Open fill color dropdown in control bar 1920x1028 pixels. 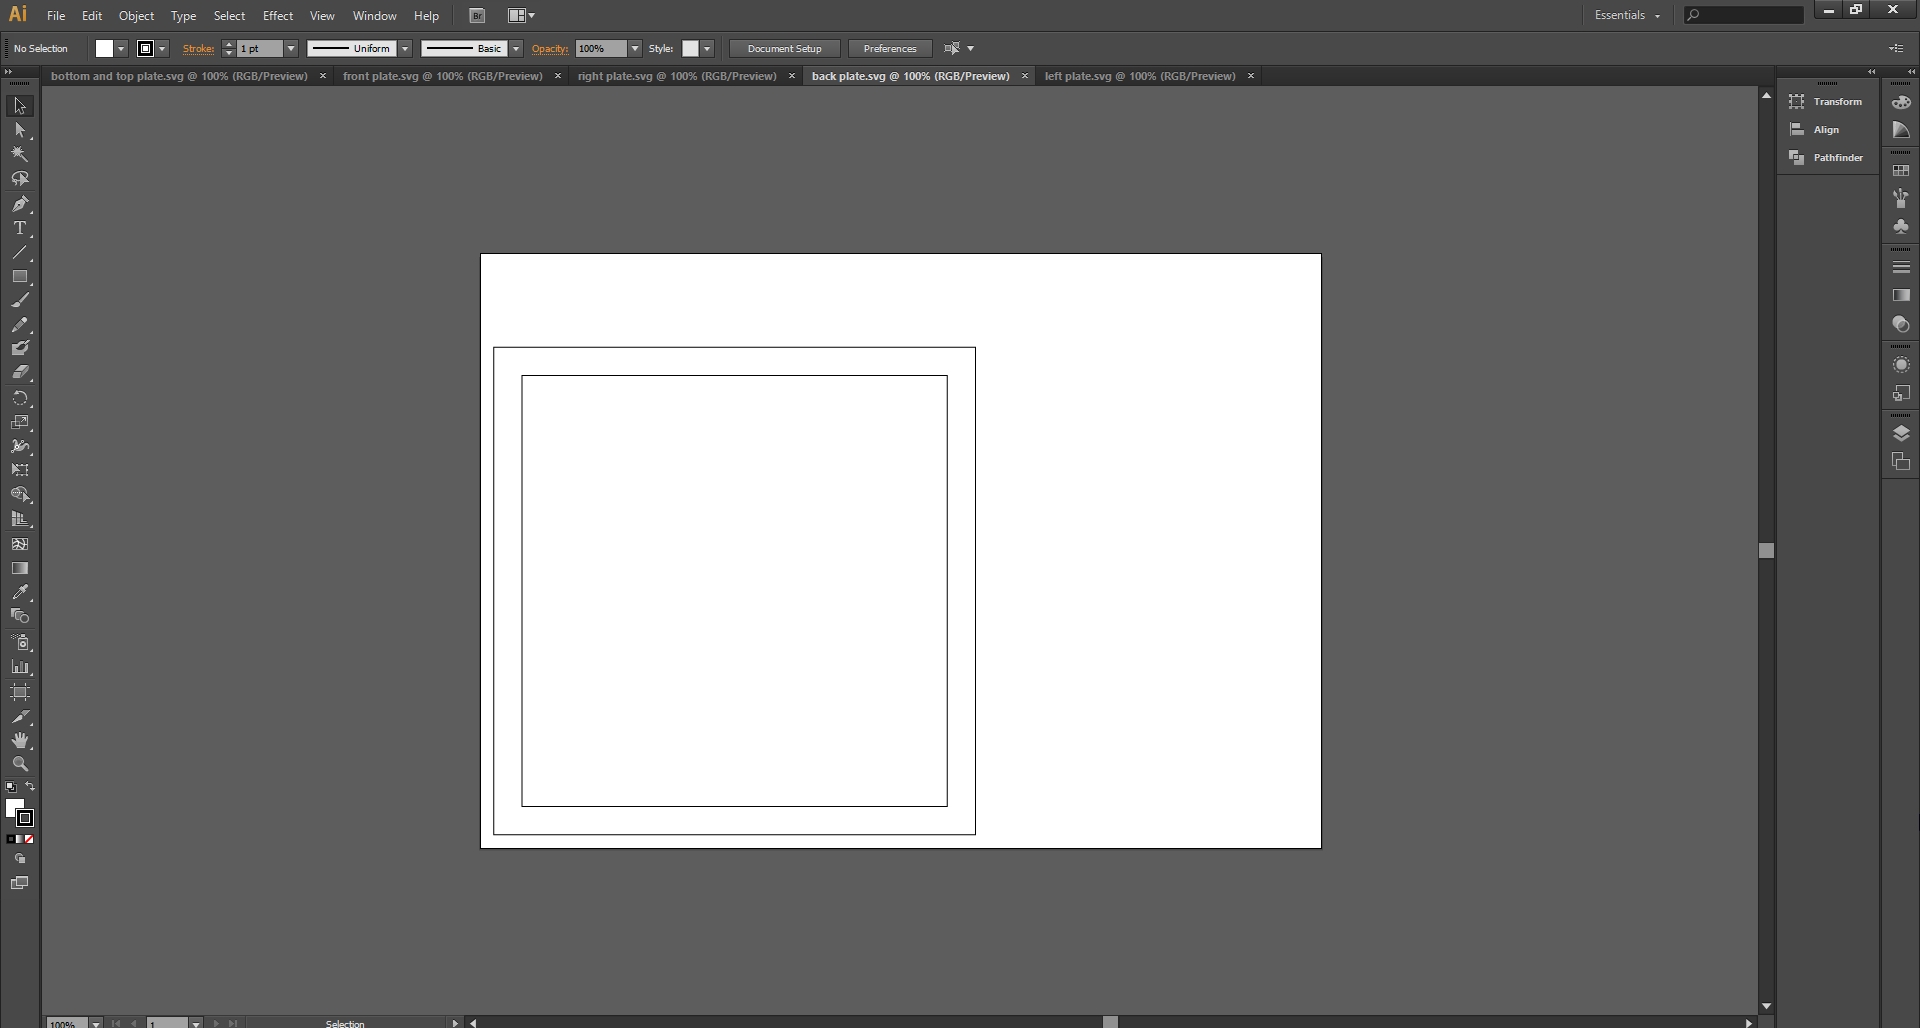[x=121, y=48]
